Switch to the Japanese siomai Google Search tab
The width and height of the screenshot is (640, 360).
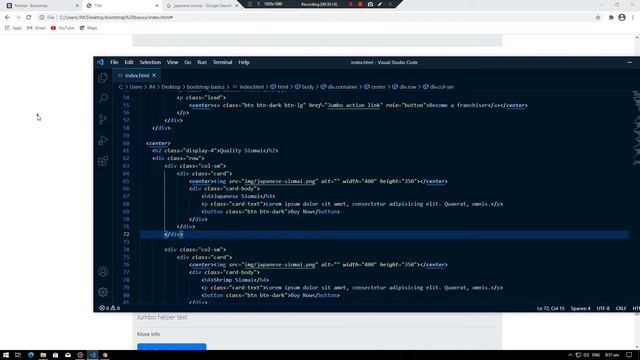(x=201, y=6)
